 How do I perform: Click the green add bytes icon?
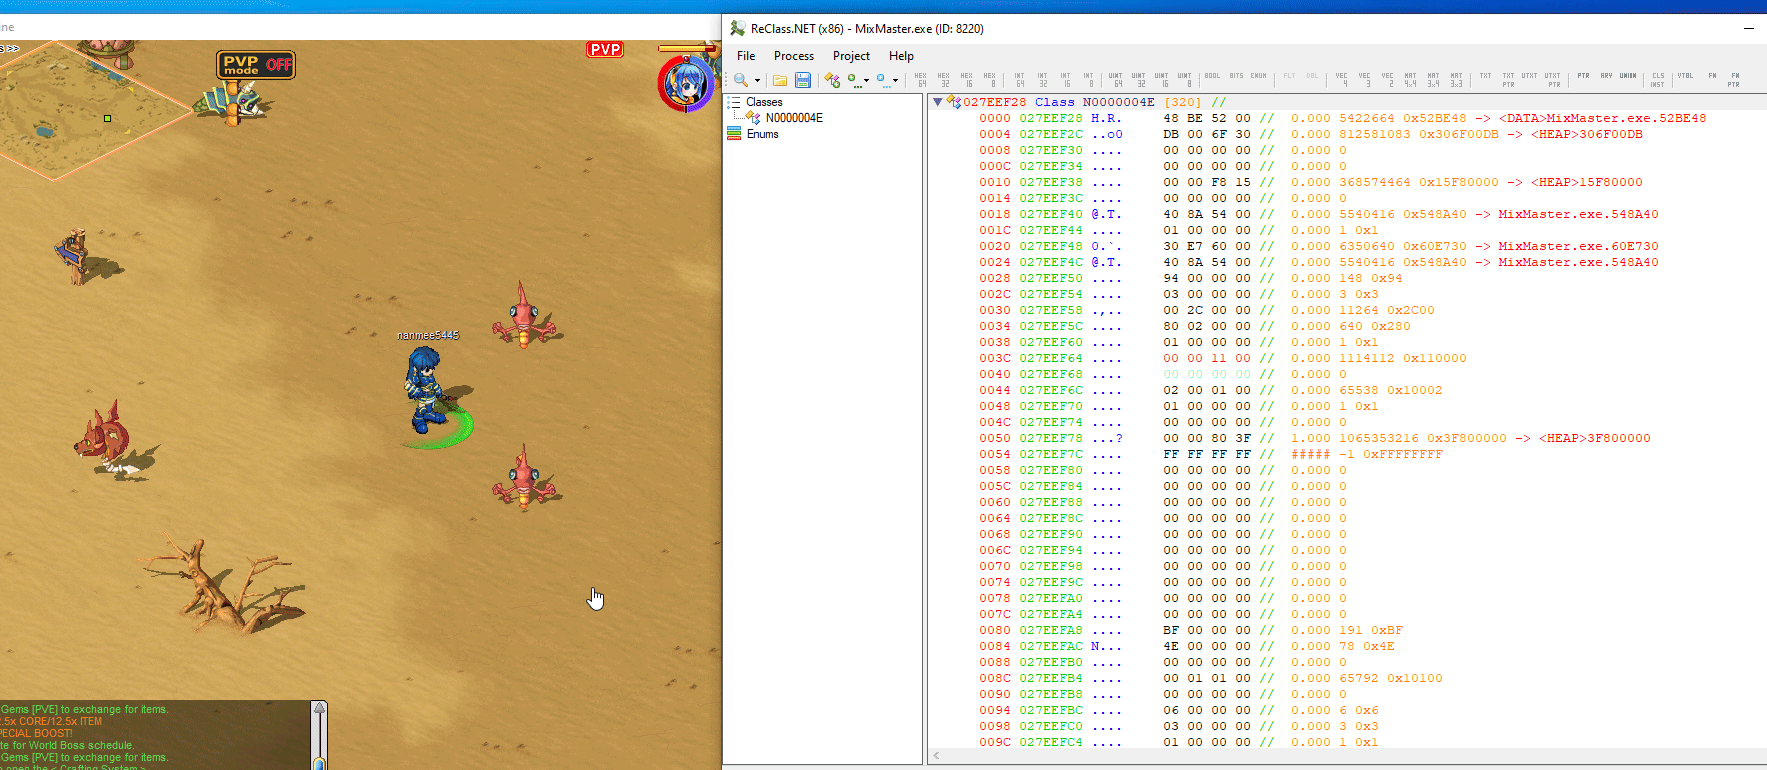[853, 79]
